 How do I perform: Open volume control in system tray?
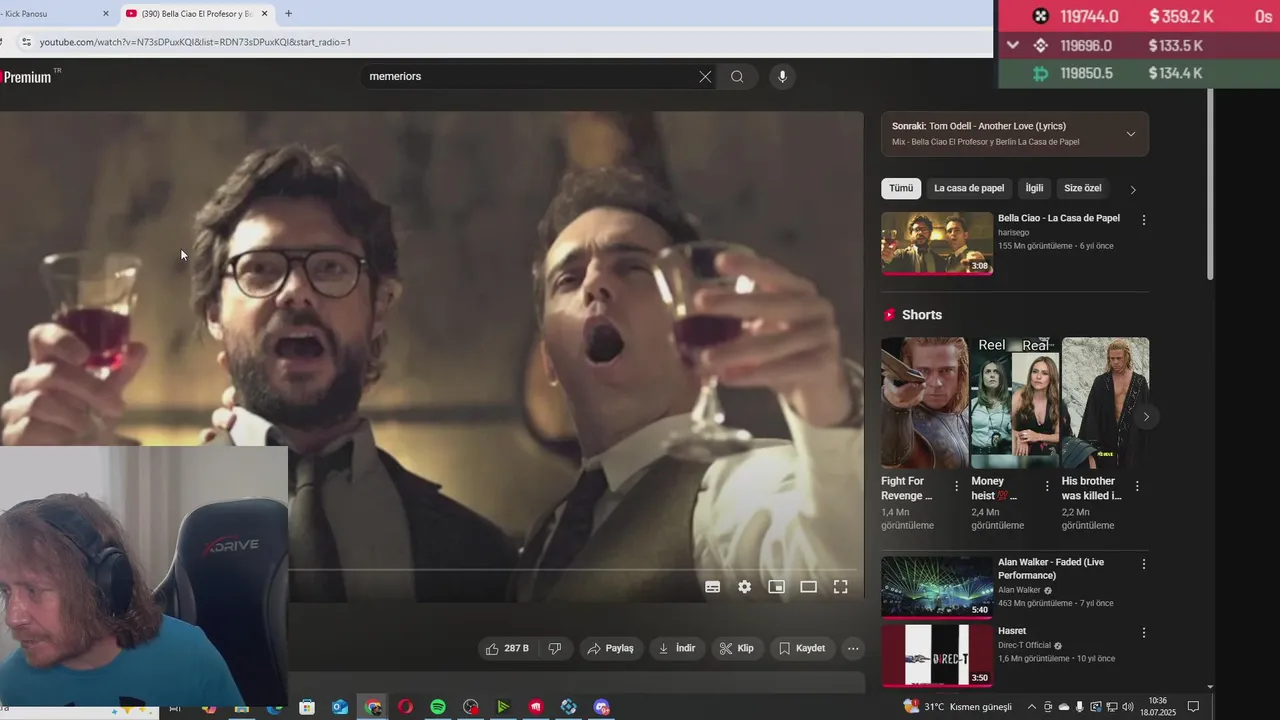[x=1127, y=707]
